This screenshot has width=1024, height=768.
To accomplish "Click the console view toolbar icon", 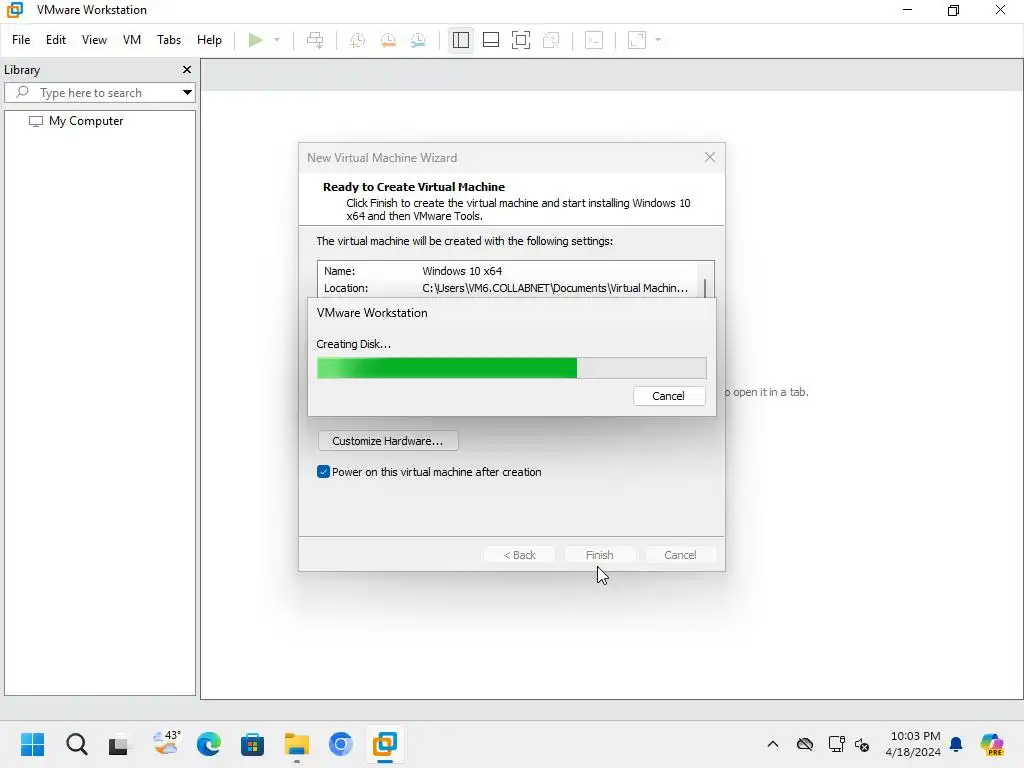I will 594,40.
